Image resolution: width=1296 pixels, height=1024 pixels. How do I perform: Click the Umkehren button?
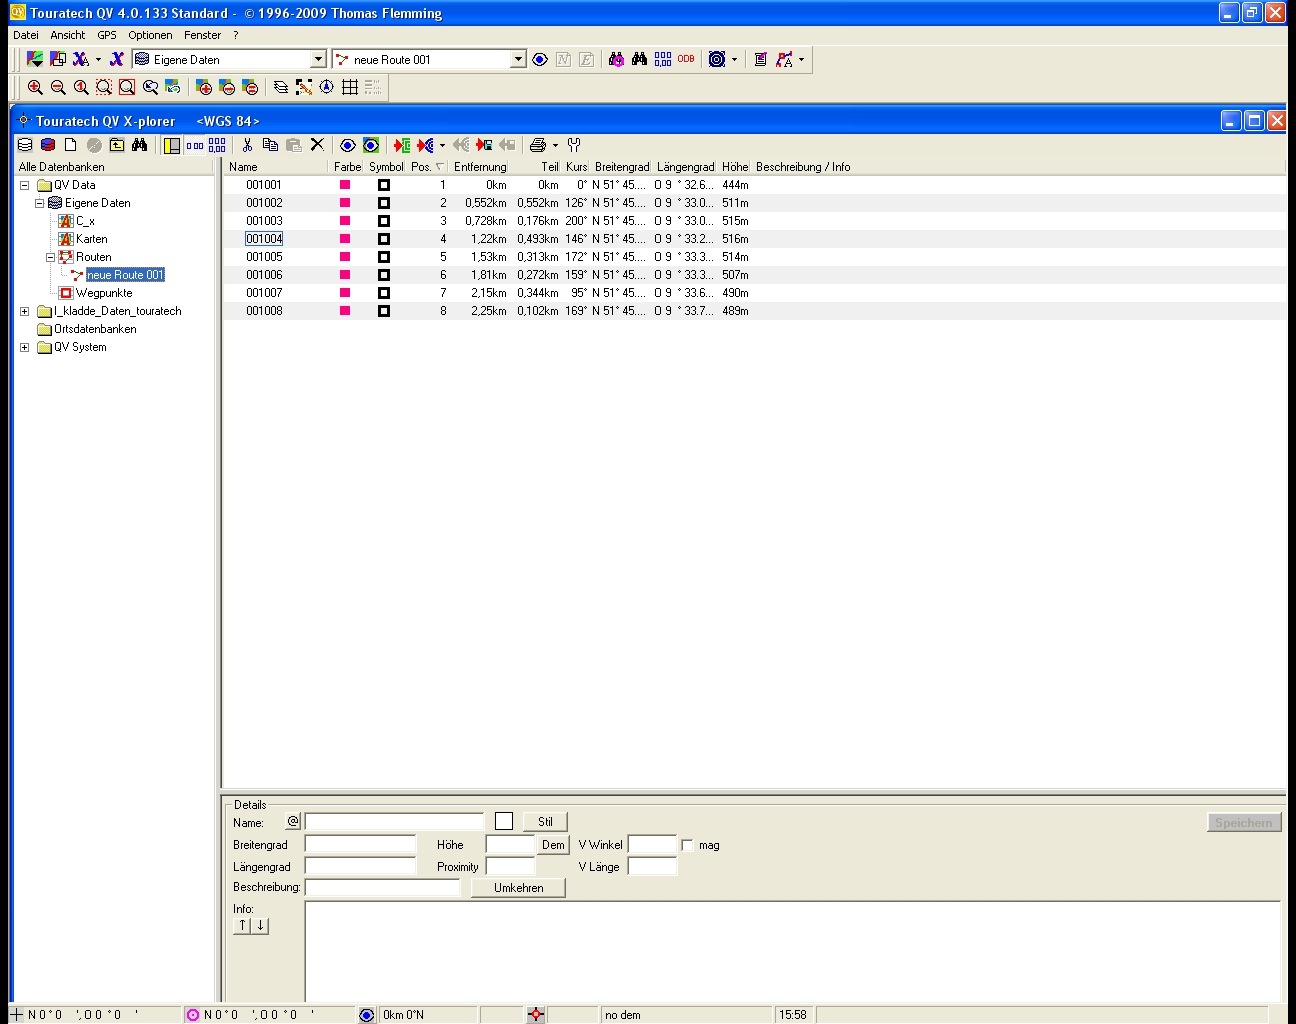518,888
